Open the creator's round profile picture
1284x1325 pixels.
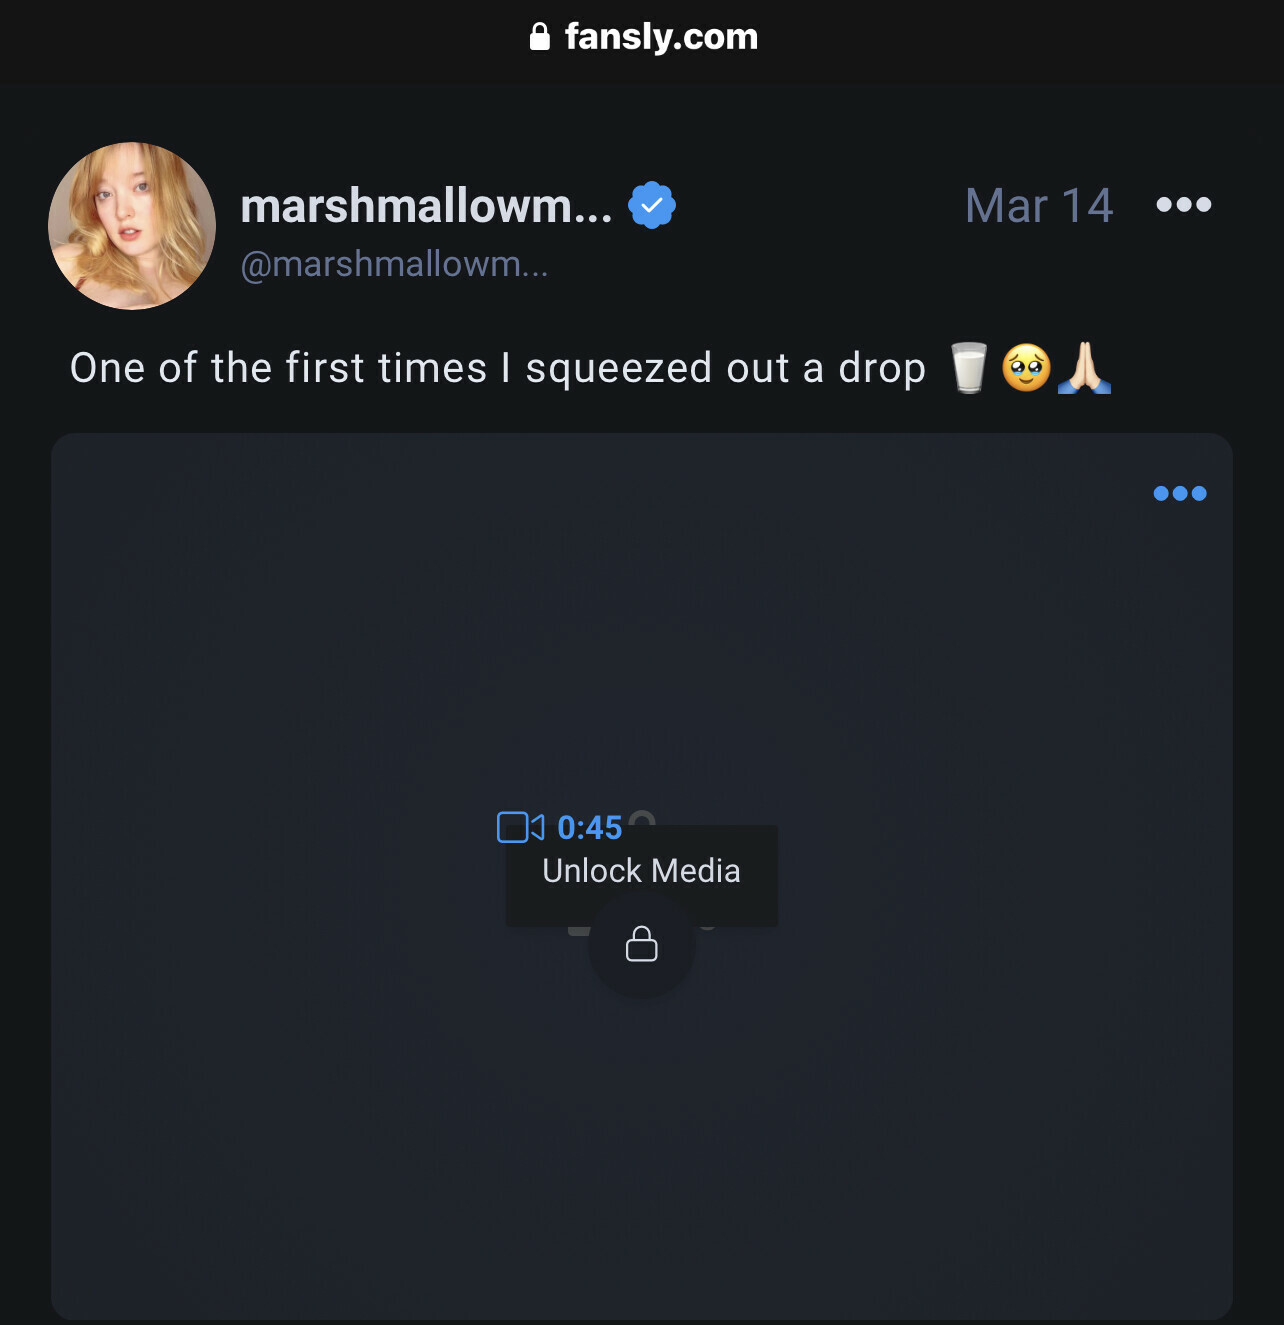[132, 226]
